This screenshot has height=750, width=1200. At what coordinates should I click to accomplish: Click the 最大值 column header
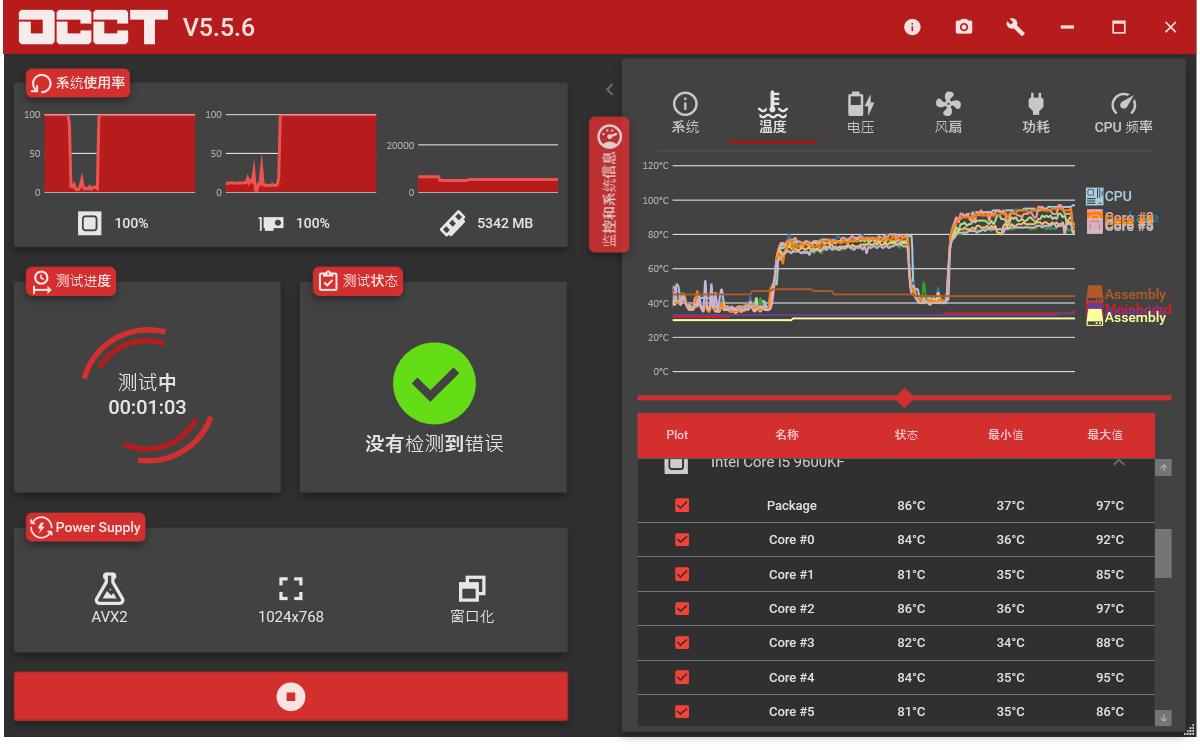1105,435
